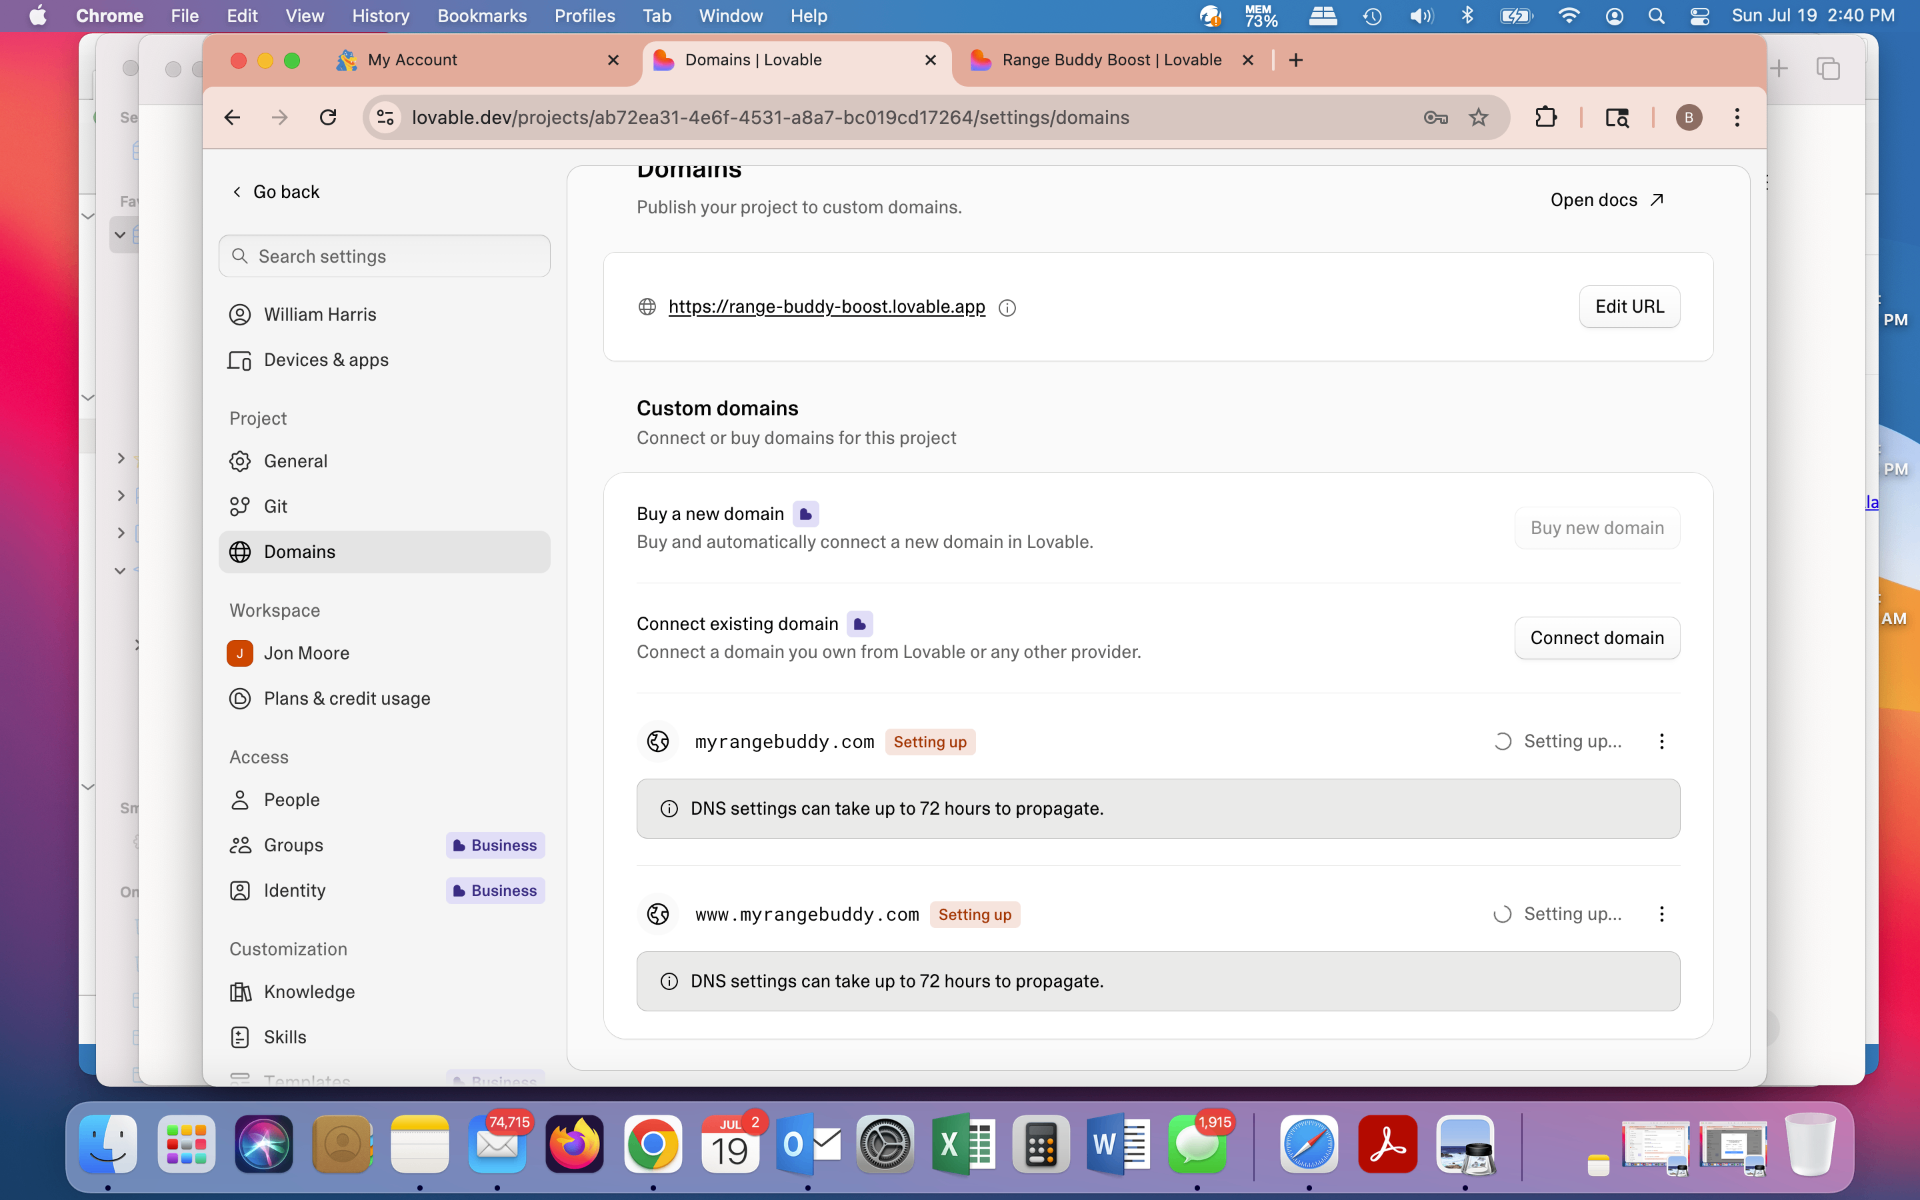Open Firefox from the Dock
Image resolution: width=1920 pixels, height=1200 pixels.
(575, 1145)
